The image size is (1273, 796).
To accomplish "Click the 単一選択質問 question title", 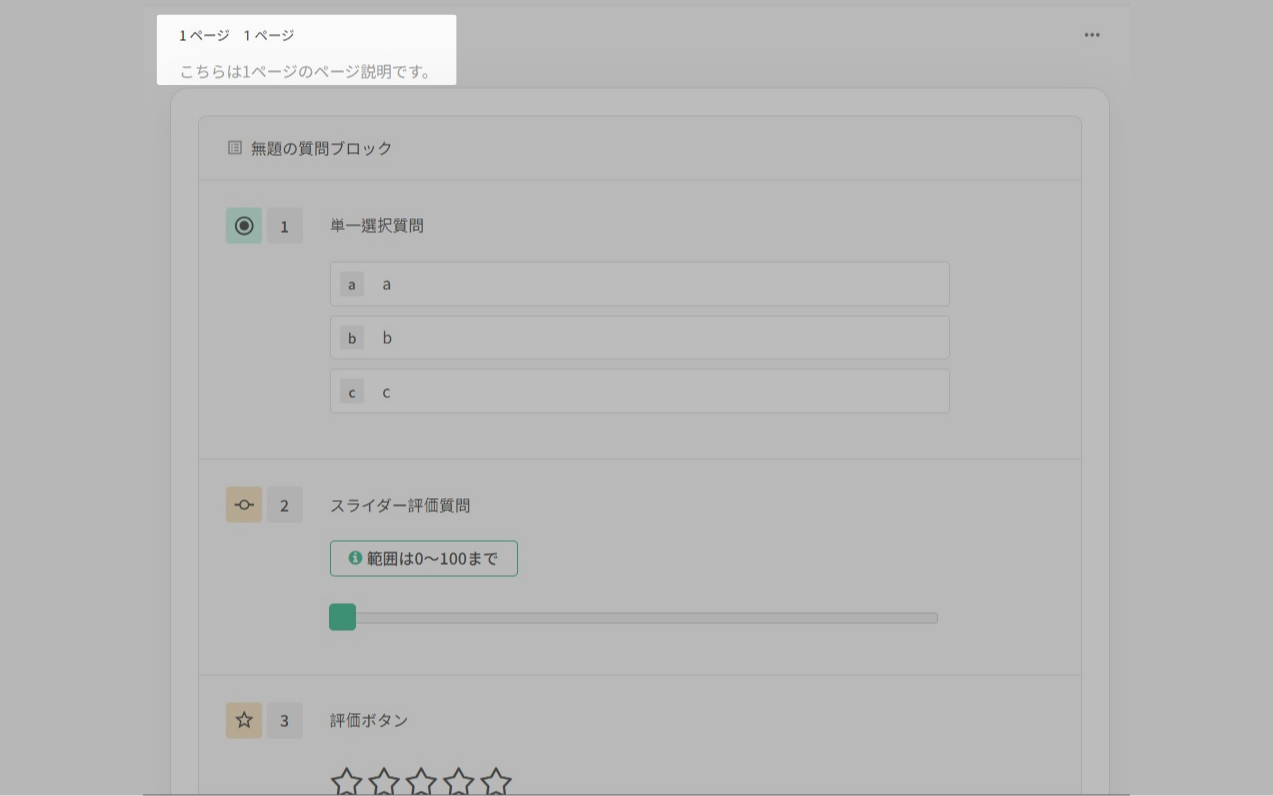I will pyautogui.click(x=377, y=226).
